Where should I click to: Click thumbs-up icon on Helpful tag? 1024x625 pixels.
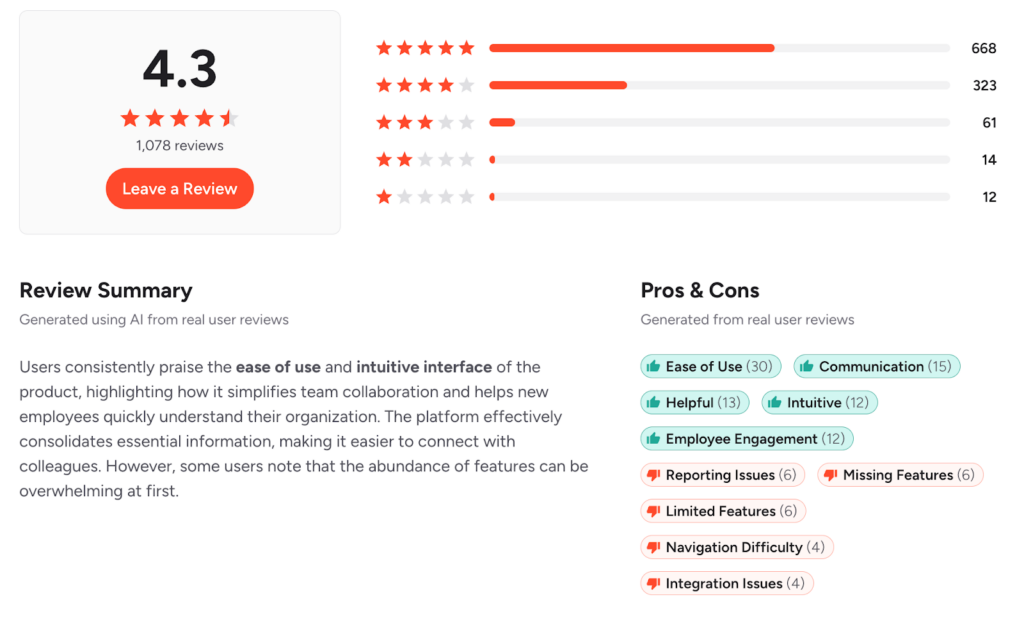click(x=654, y=403)
